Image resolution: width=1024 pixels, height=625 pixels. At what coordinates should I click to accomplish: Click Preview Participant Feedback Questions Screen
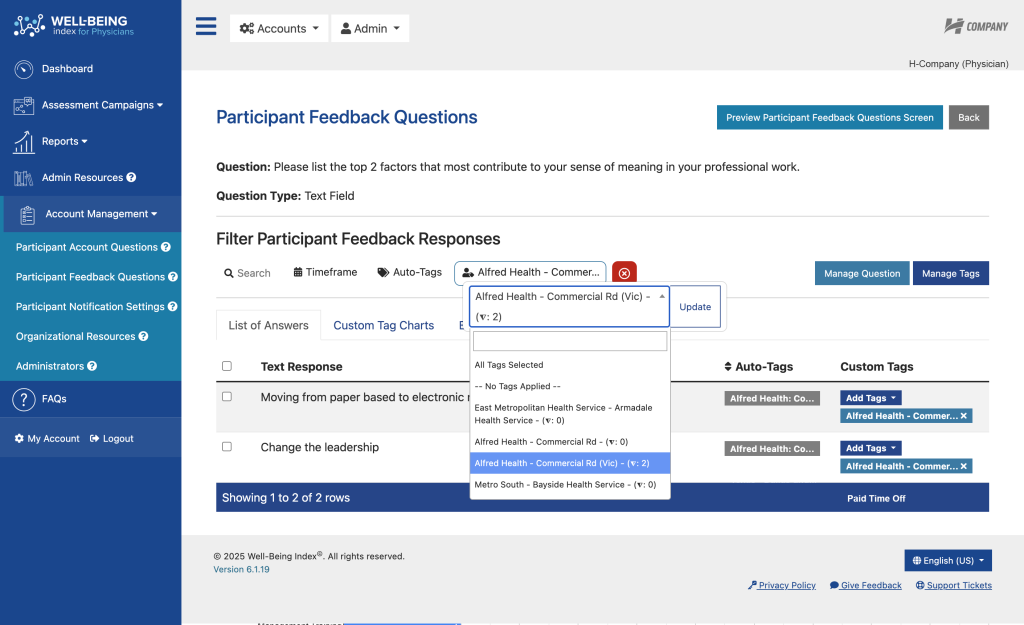click(829, 118)
